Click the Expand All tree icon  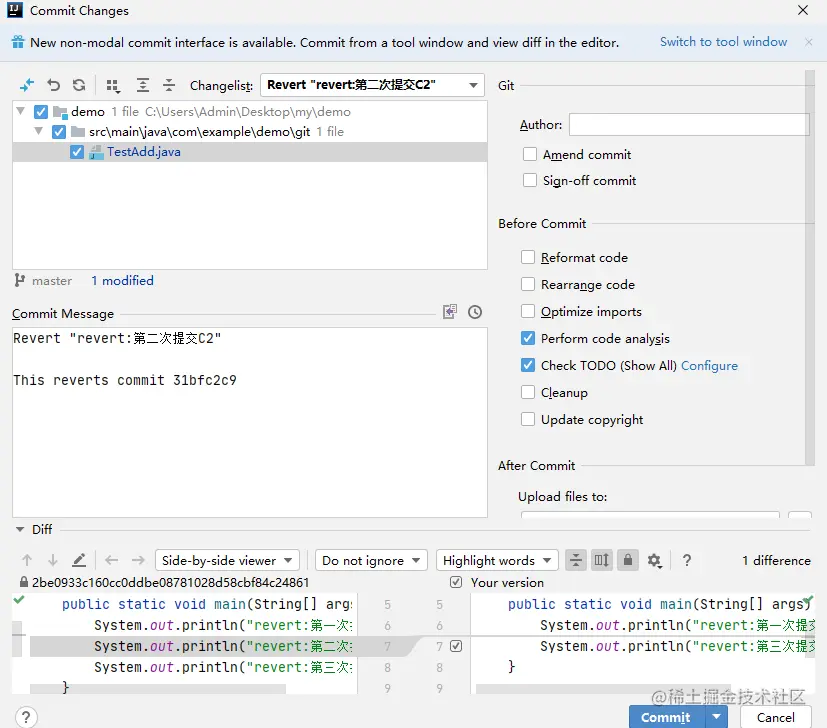click(142, 85)
